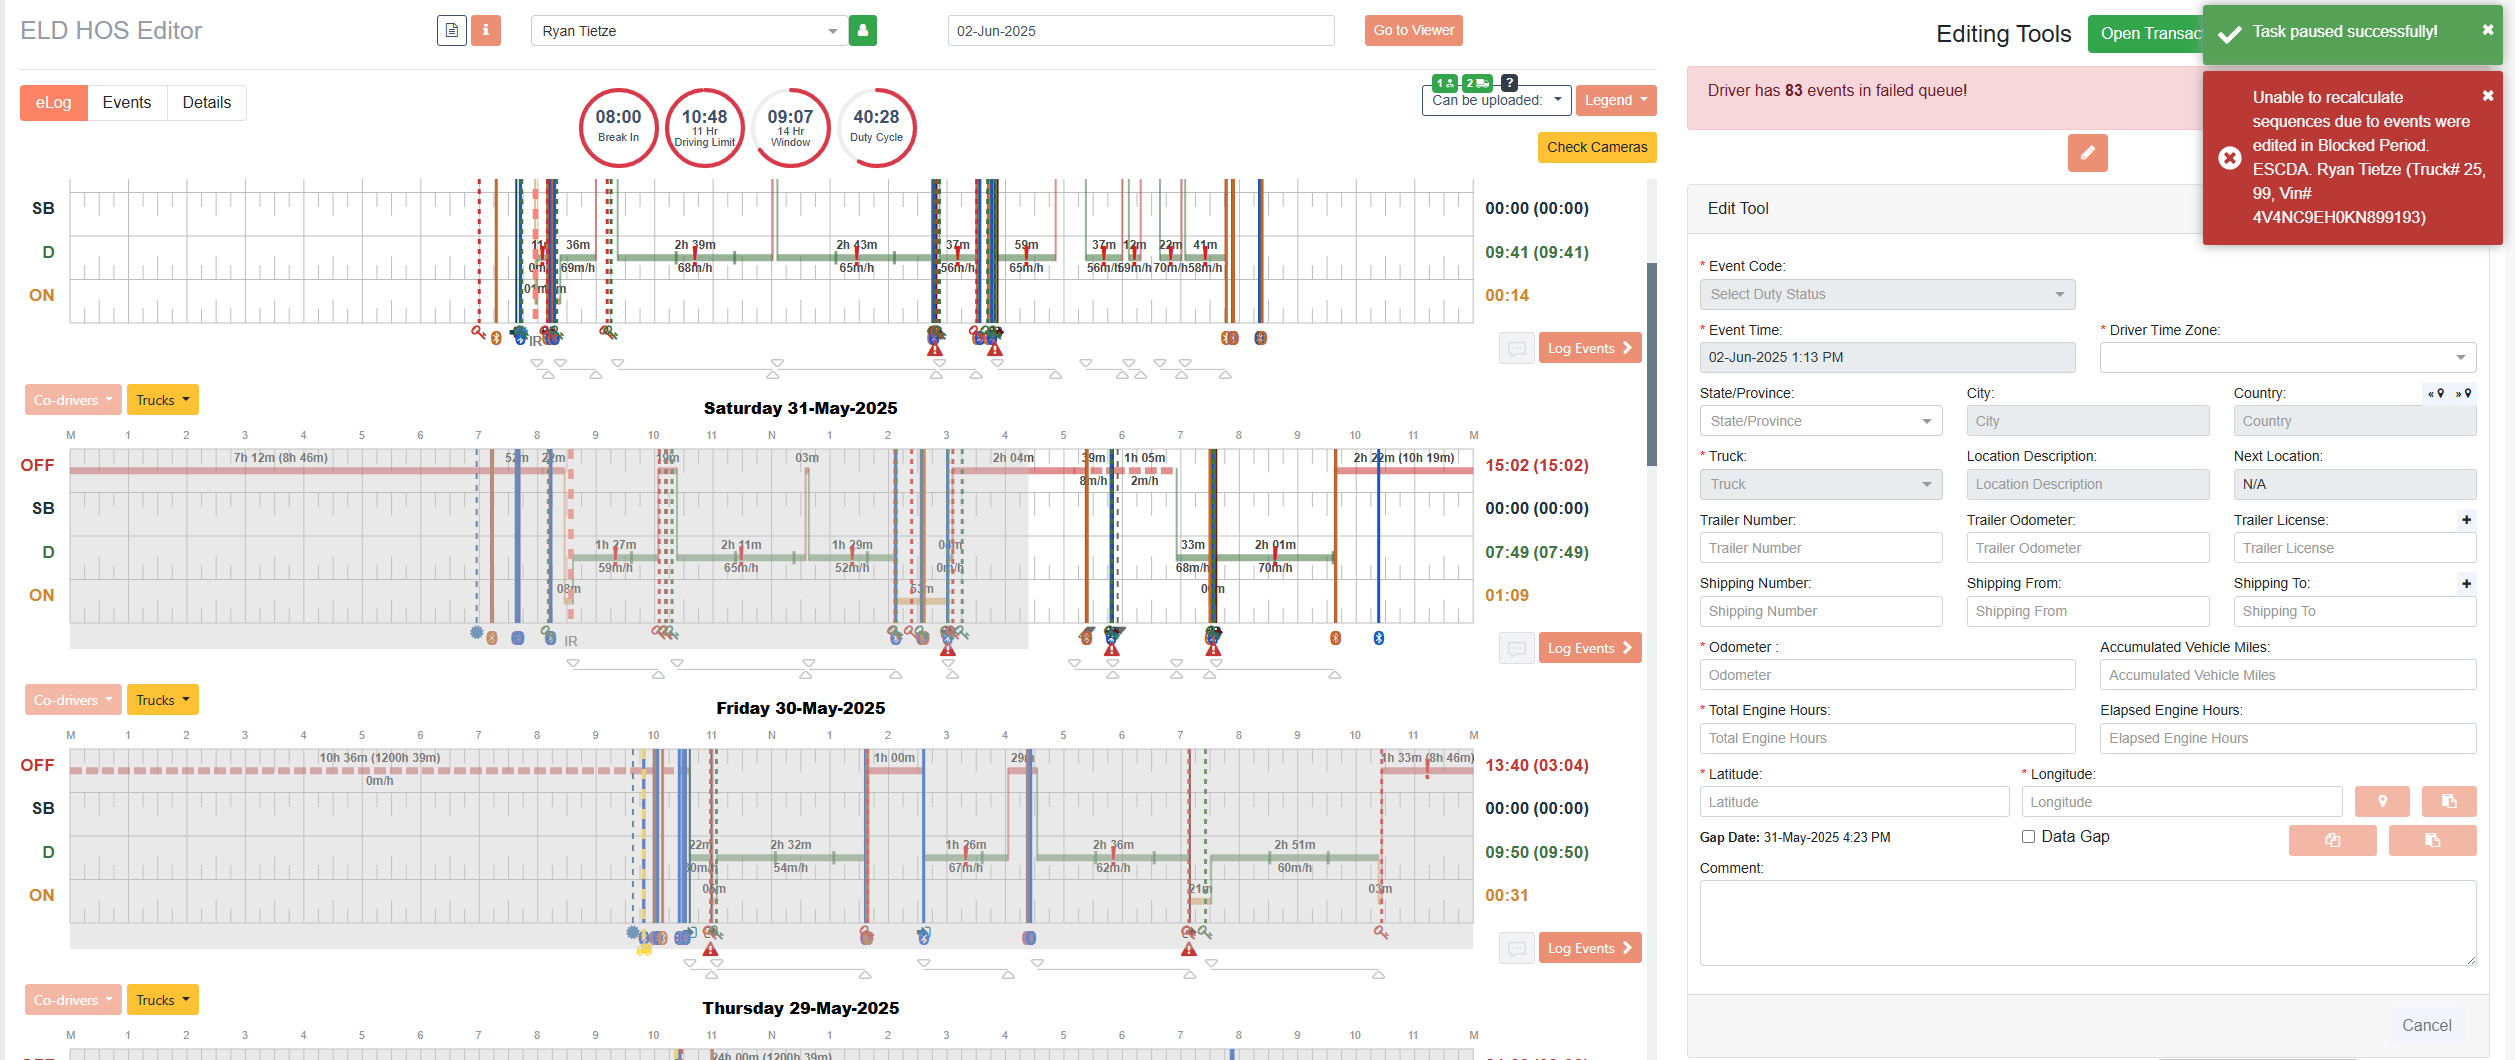Toggle the Data Gap checkbox
Image resolution: width=2515 pixels, height=1060 pixels.
tap(2028, 837)
